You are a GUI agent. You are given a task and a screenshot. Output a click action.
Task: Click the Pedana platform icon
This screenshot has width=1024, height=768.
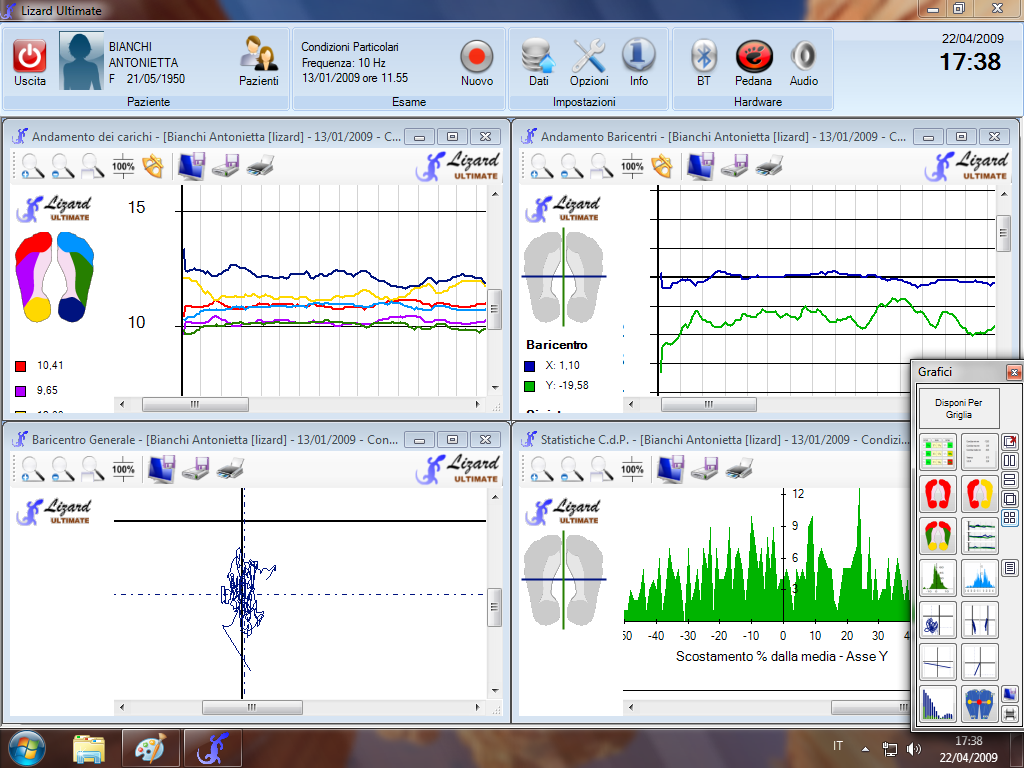click(x=753, y=56)
